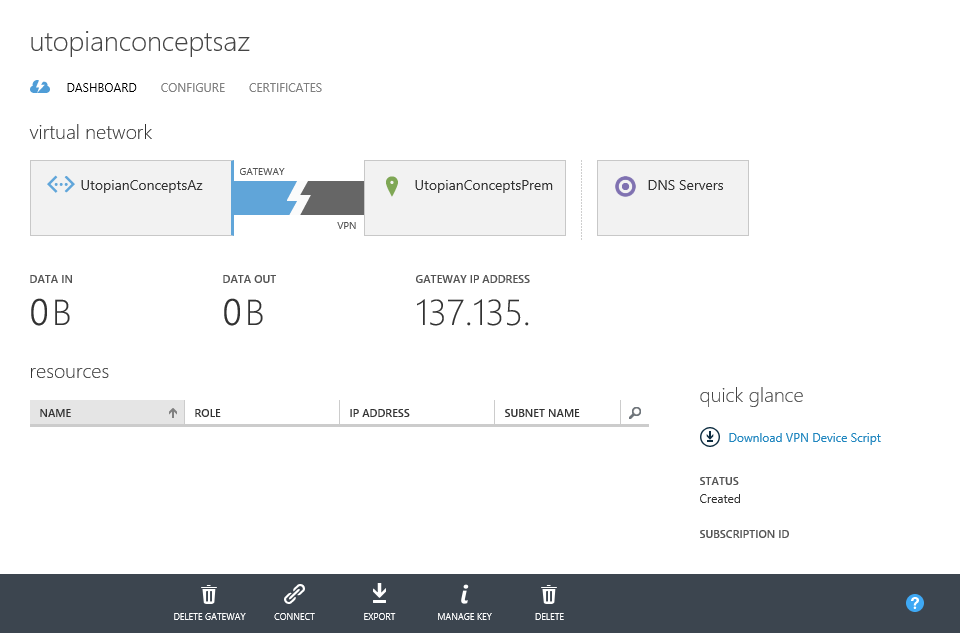Viewport: 960px width, 633px height.
Task: Click the DATA OUT 0 B value
Action: coord(243,313)
